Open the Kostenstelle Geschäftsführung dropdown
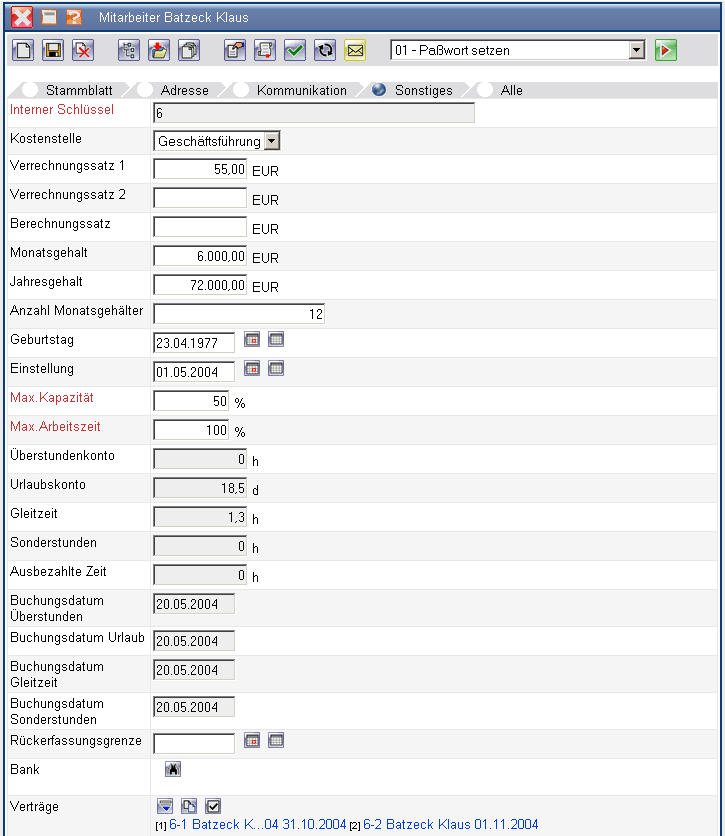The image size is (725, 836). 272,141
